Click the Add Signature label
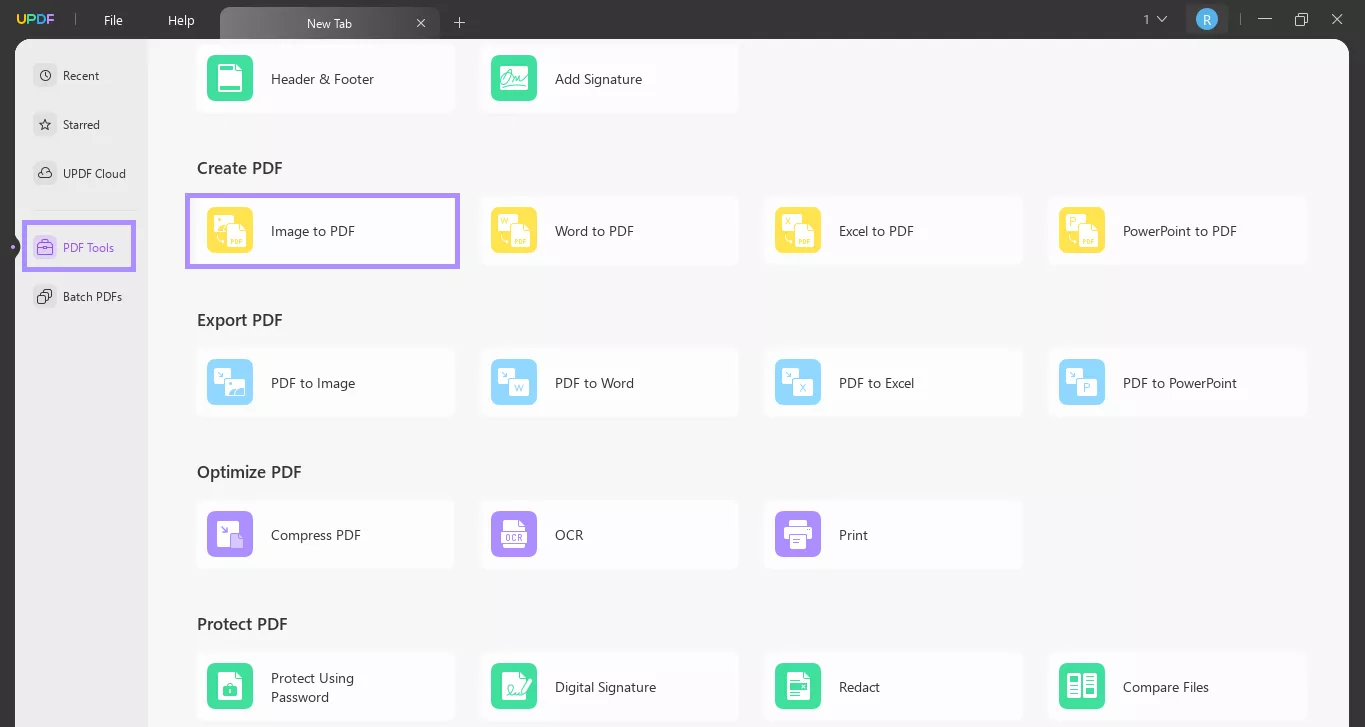The image size is (1365, 727). pos(598,79)
